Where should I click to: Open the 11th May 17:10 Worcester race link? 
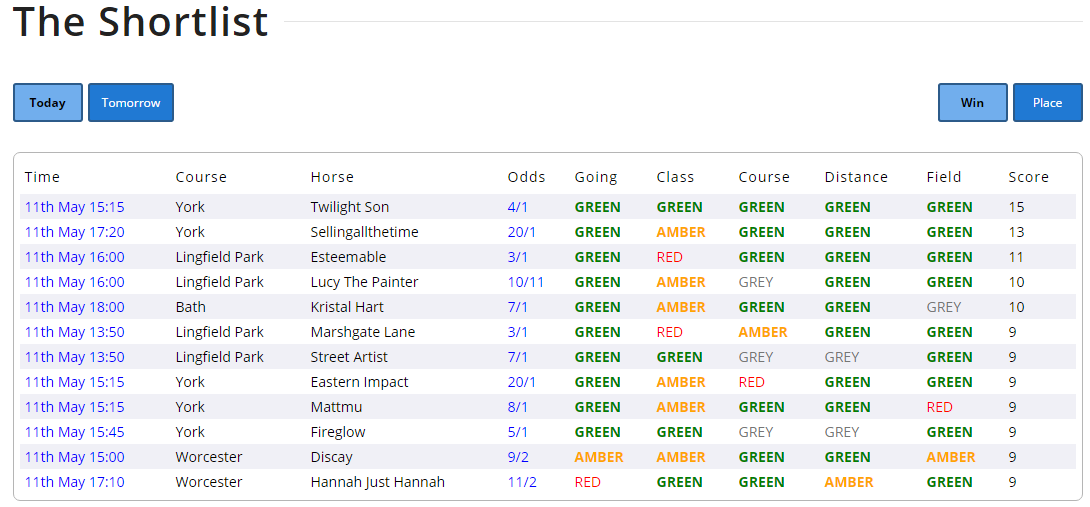[74, 482]
